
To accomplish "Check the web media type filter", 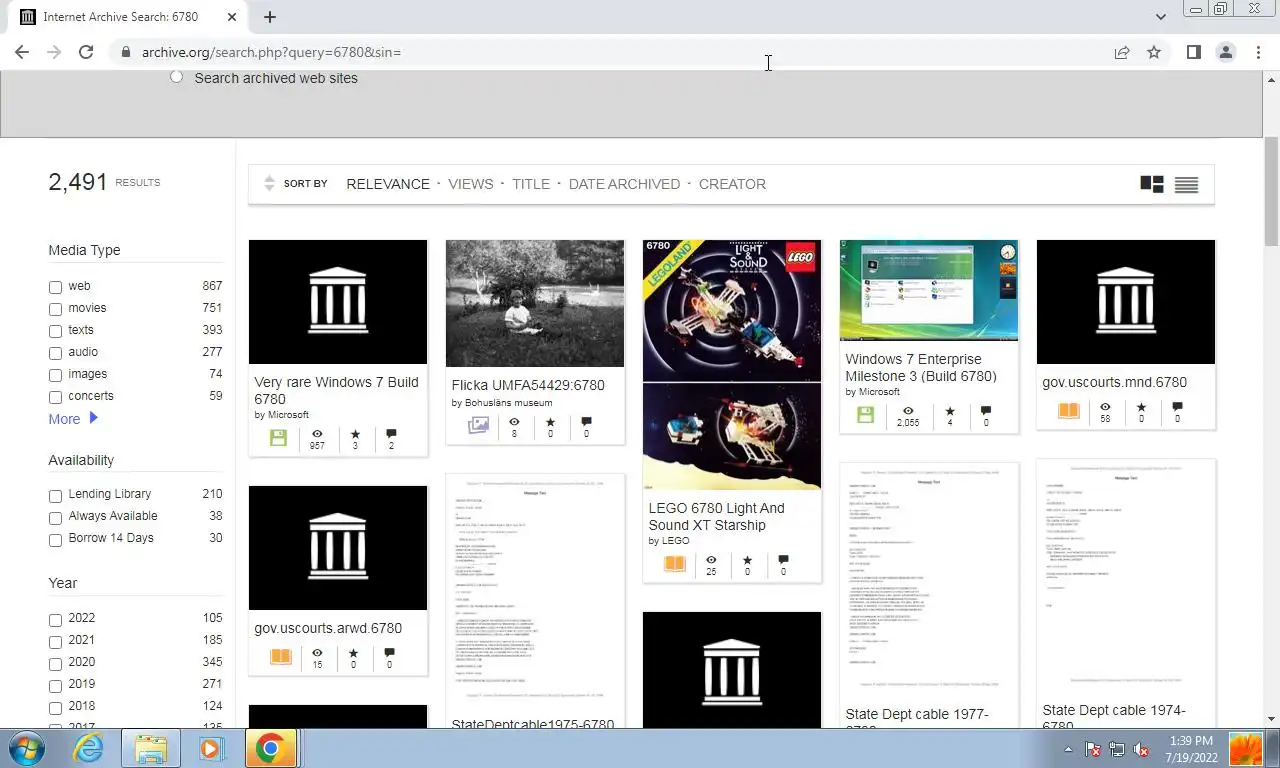I will (x=56, y=287).
